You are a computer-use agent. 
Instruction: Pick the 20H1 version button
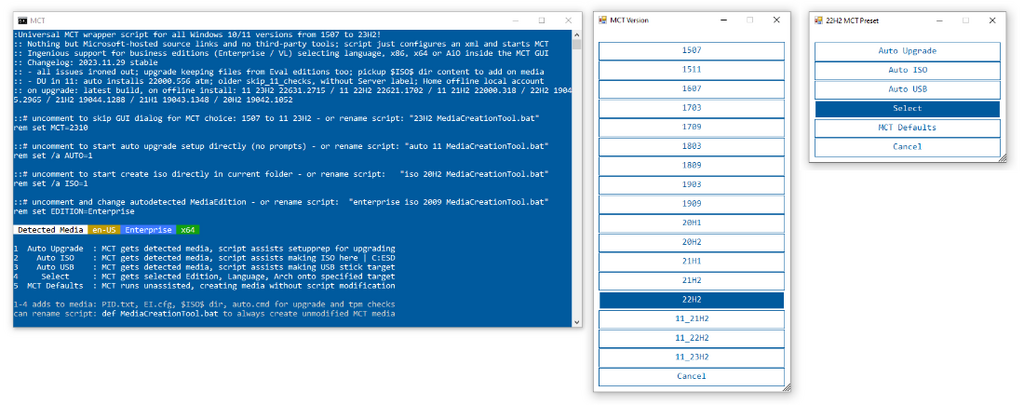pyautogui.click(x=692, y=223)
